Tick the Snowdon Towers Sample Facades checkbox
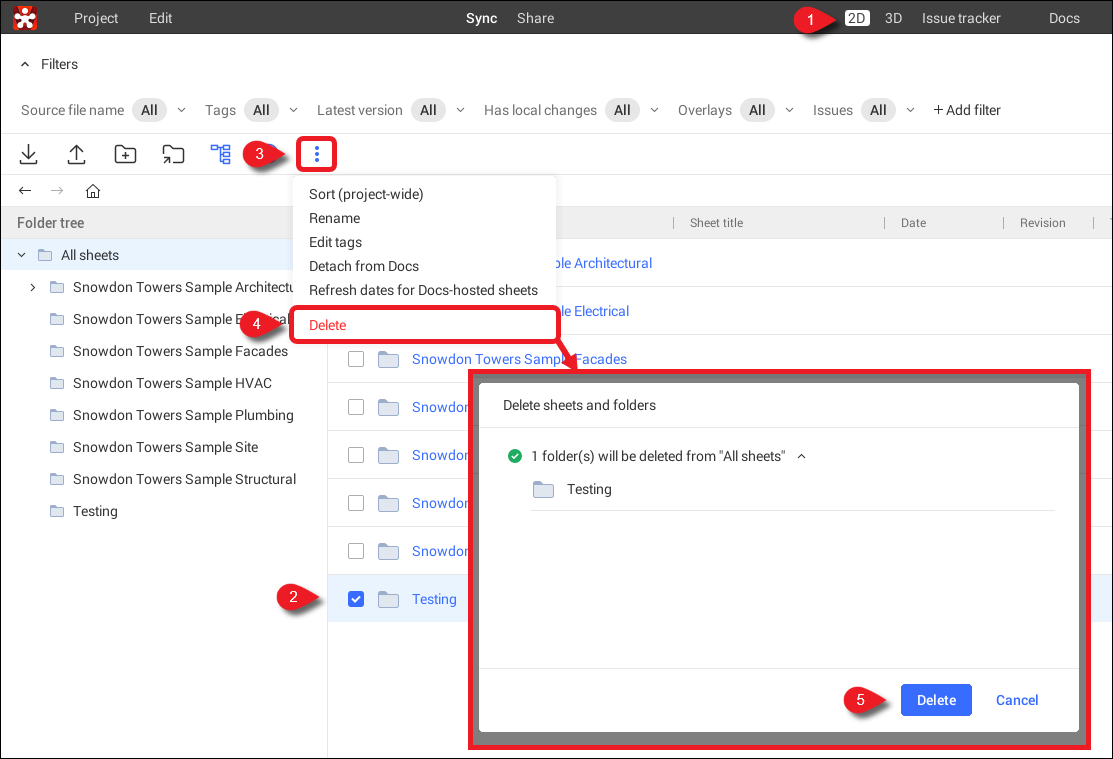Image resolution: width=1113 pixels, height=759 pixels. (x=356, y=359)
